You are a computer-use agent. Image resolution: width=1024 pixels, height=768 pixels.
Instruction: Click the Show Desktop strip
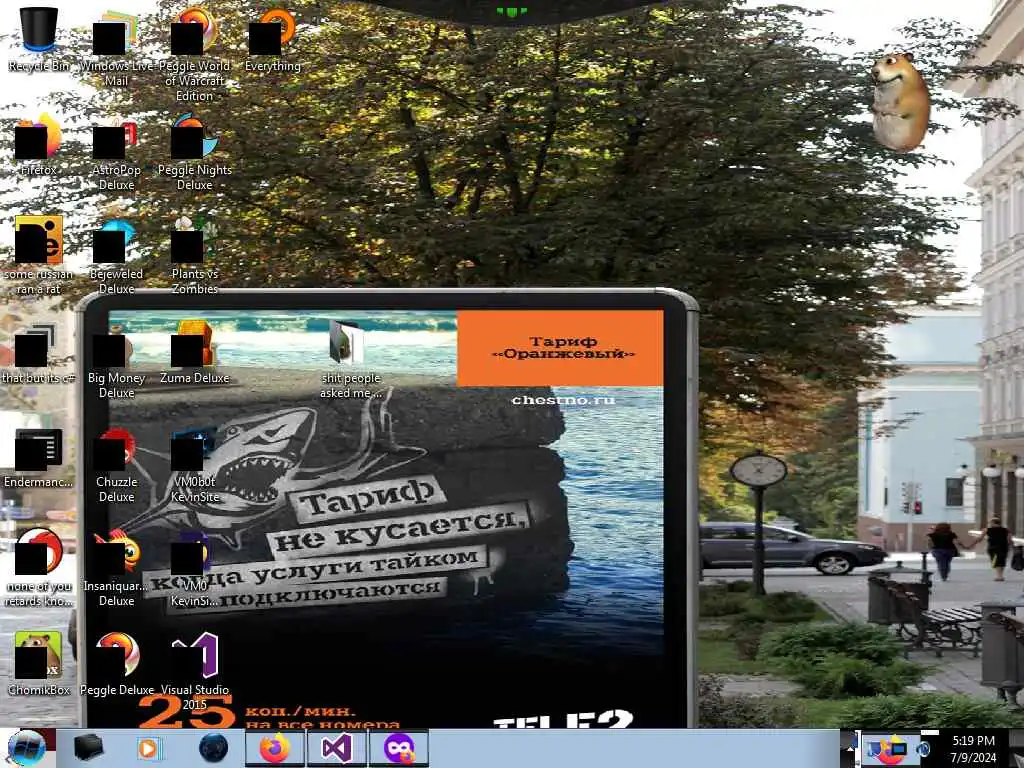[1016, 748]
